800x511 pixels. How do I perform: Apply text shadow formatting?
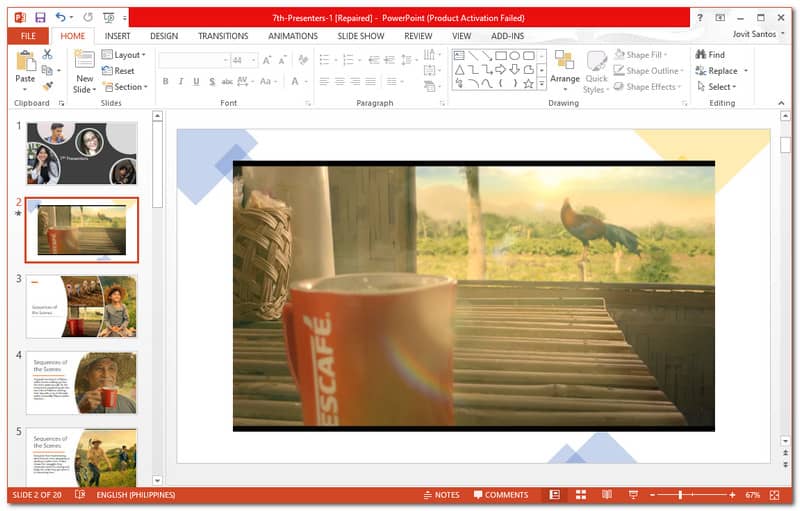(x=212, y=82)
